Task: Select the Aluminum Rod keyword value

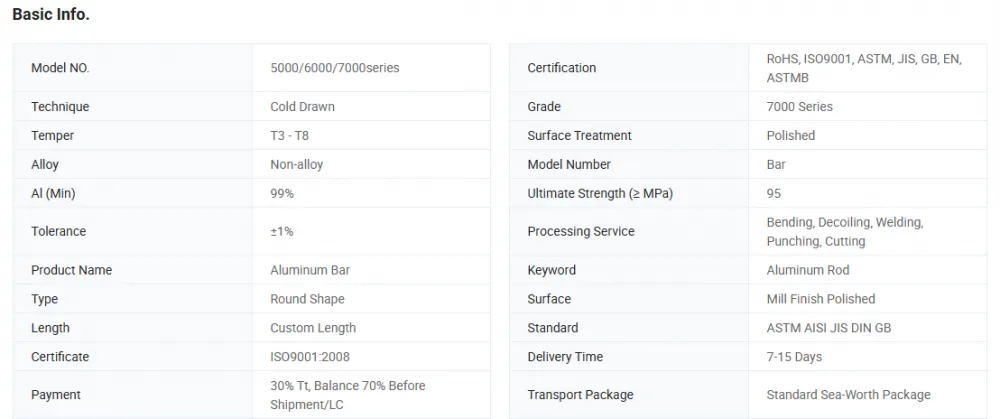Action: (x=808, y=270)
